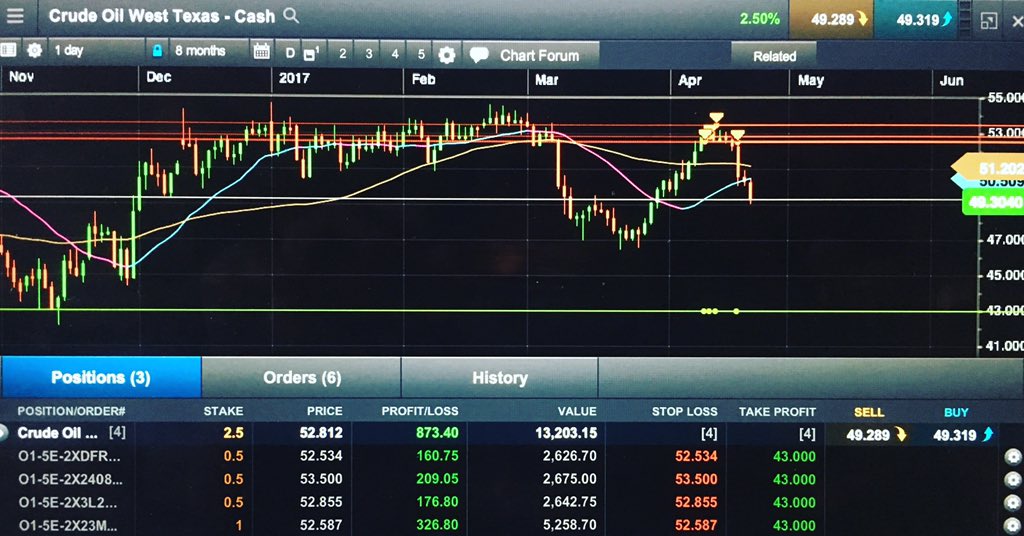This screenshot has height=536, width=1024.
Task: Switch to Positions (3) tab
Action: click(101, 377)
